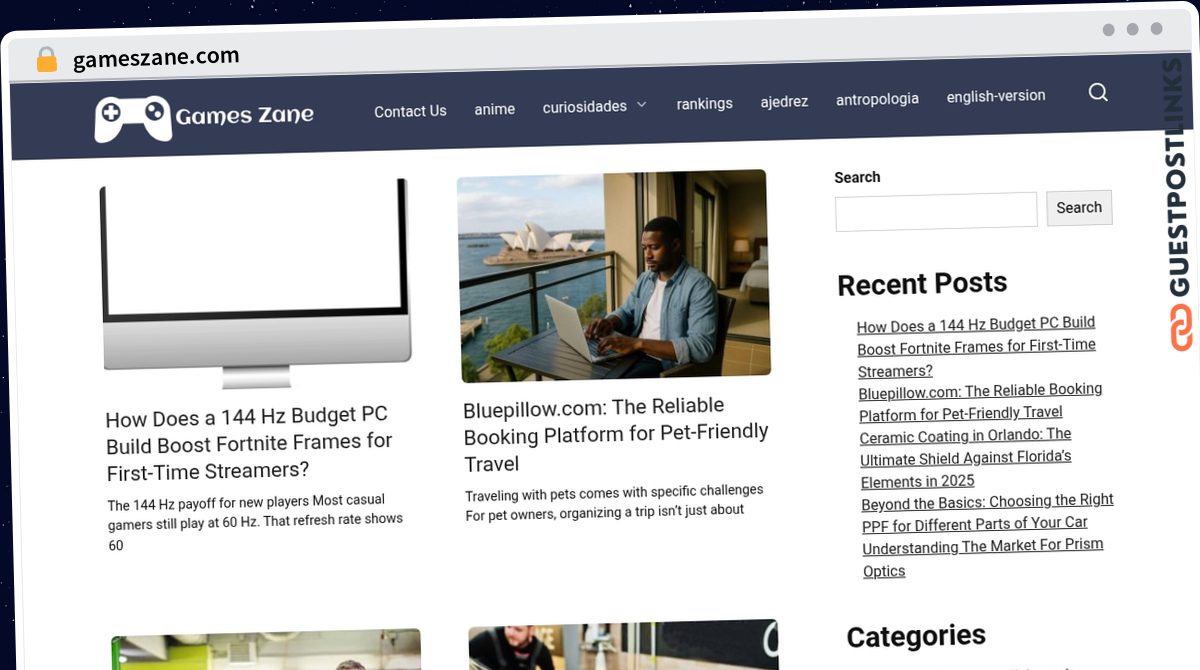Open the 144 Hz Budget PC article title
Image resolution: width=1200 pixels, height=670 pixels.
tap(249, 443)
